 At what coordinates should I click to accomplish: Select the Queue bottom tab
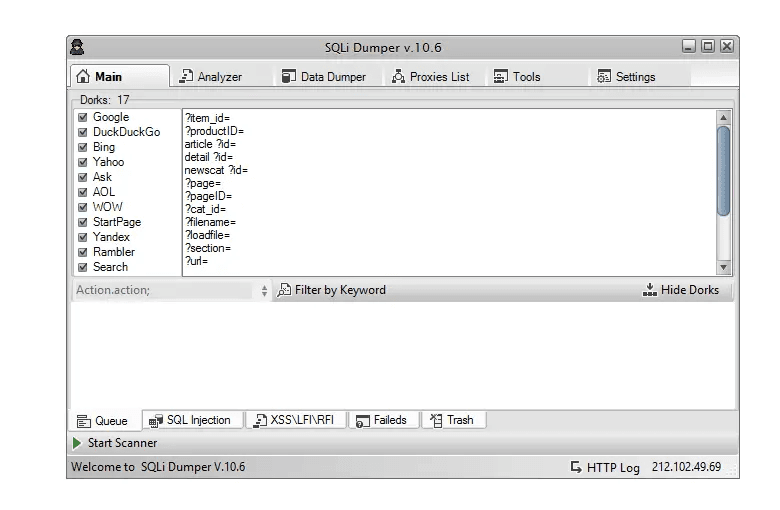[x=105, y=420]
